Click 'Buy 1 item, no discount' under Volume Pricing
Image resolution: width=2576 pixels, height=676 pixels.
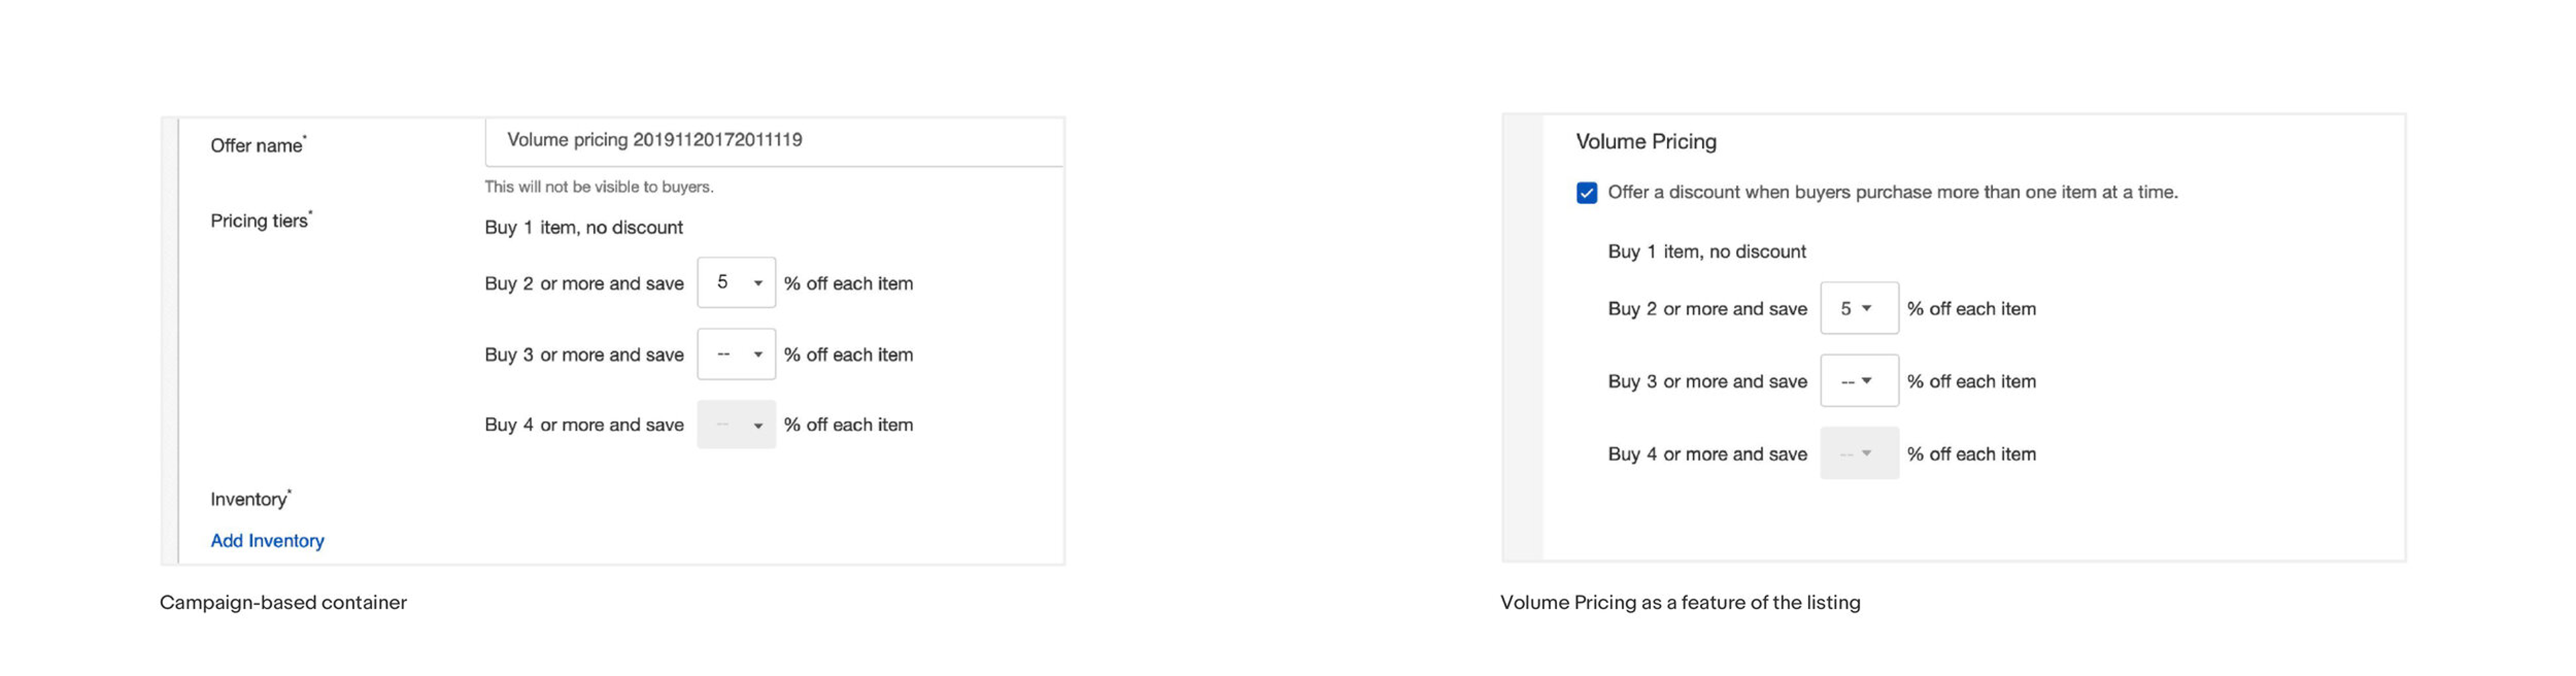[1707, 252]
